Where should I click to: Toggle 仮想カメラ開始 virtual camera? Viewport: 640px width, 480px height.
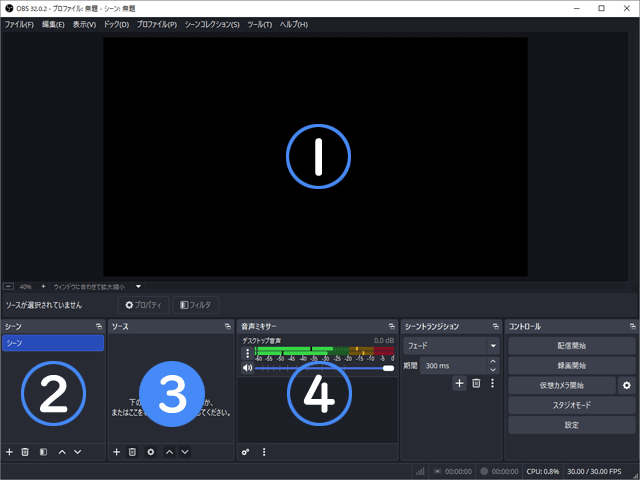point(561,385)
